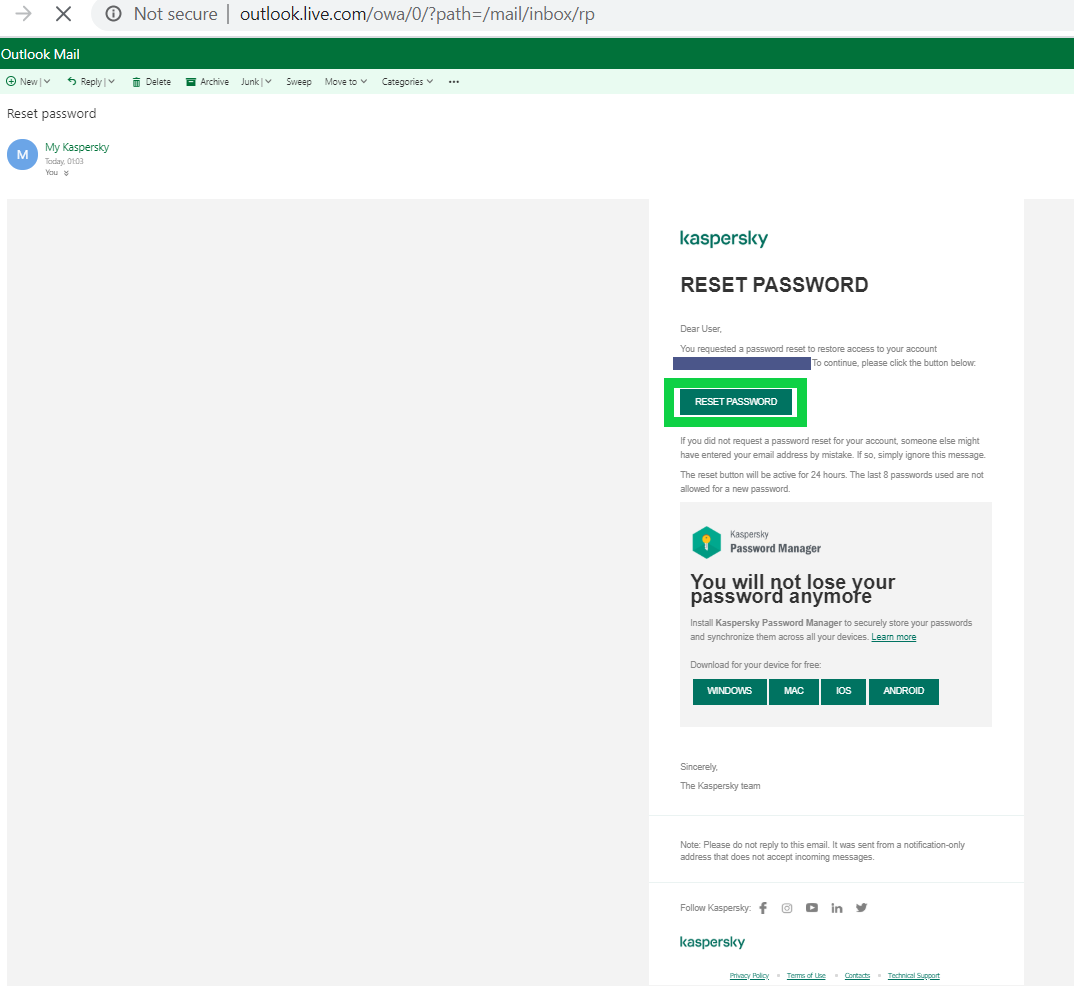Click the footer Kaspersky logo
The width and height of the screenshot is (1074, 986).
712,942
